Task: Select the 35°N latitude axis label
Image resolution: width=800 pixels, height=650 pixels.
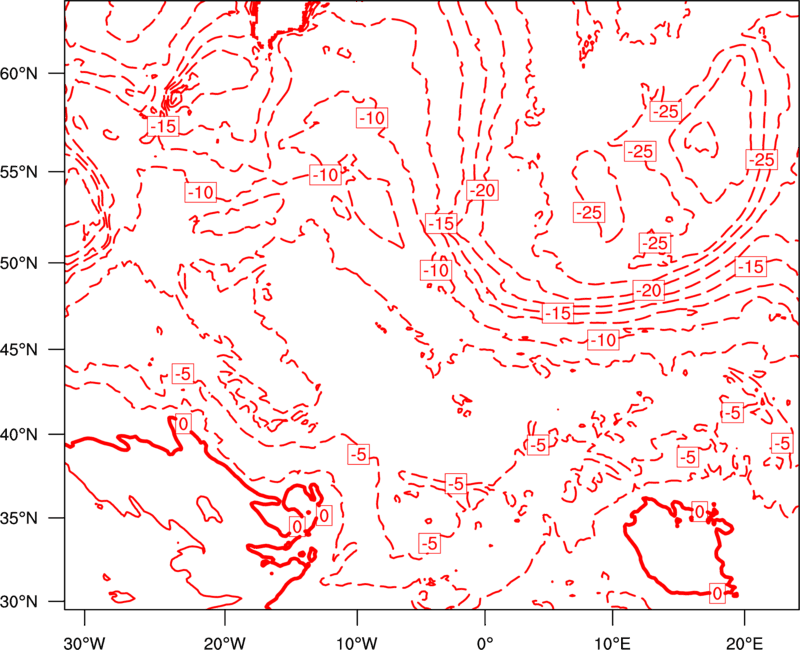Action: (x=19, y=518)
